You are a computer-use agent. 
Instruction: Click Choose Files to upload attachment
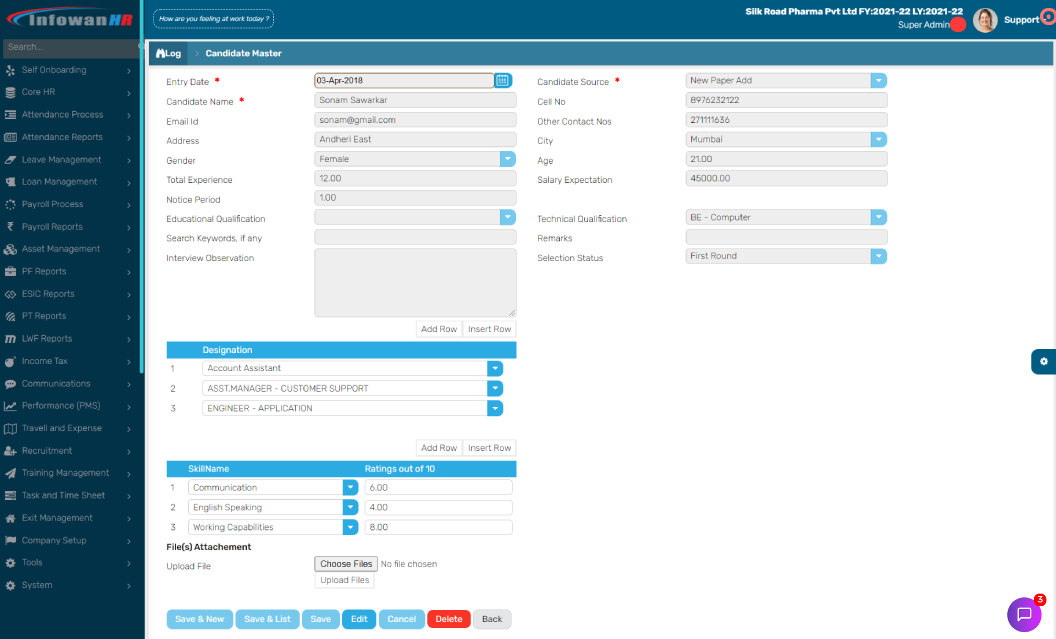tap(346, 564)
